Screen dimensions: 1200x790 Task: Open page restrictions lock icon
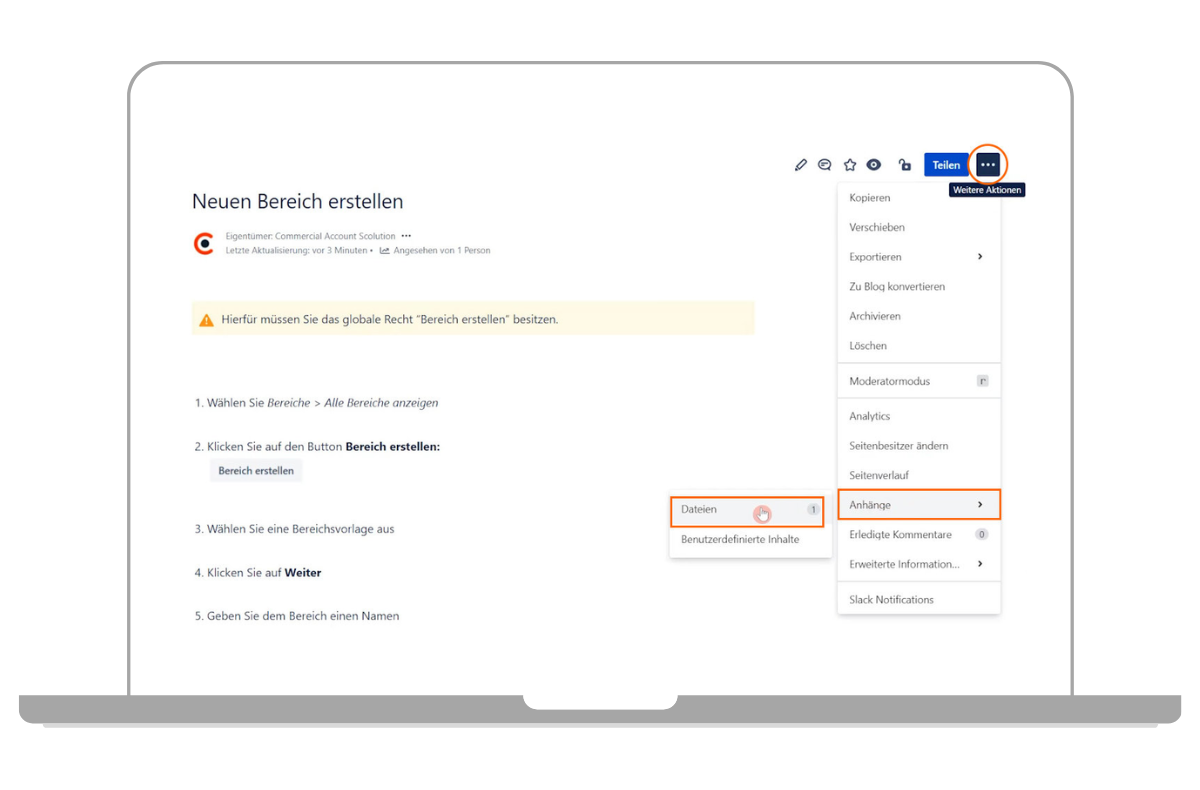pyautogui.click(x=905, y=165)
